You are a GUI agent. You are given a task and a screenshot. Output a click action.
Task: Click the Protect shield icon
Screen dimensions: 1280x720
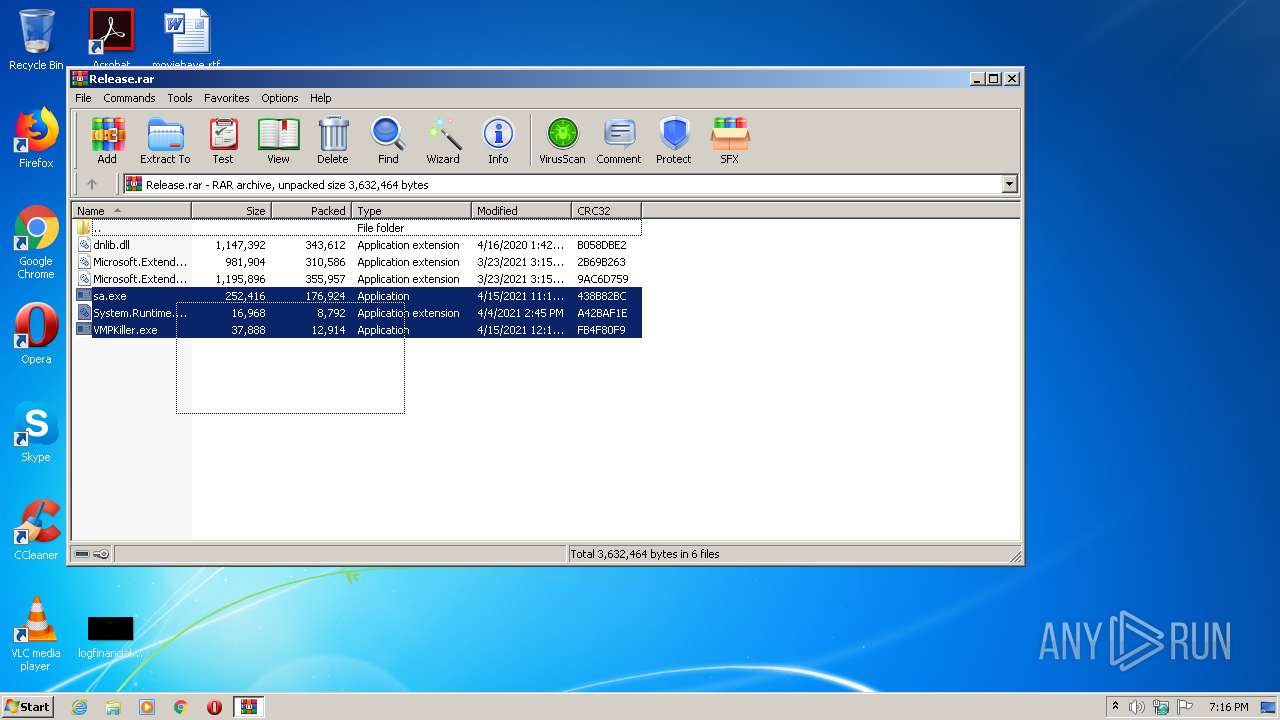click(674, 141)
